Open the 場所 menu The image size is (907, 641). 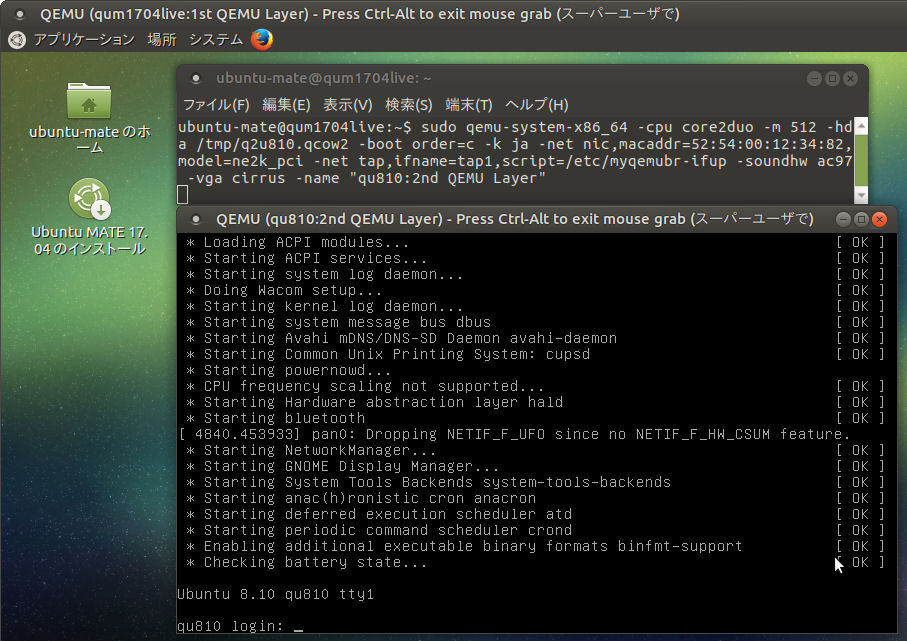tap(161, 39)
